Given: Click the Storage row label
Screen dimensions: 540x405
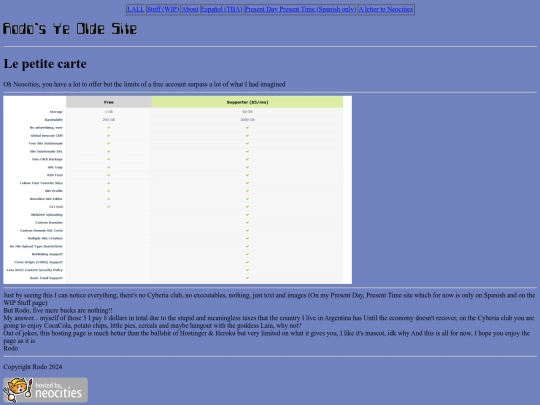Looking at the screenshot, I should pos(56,112).
